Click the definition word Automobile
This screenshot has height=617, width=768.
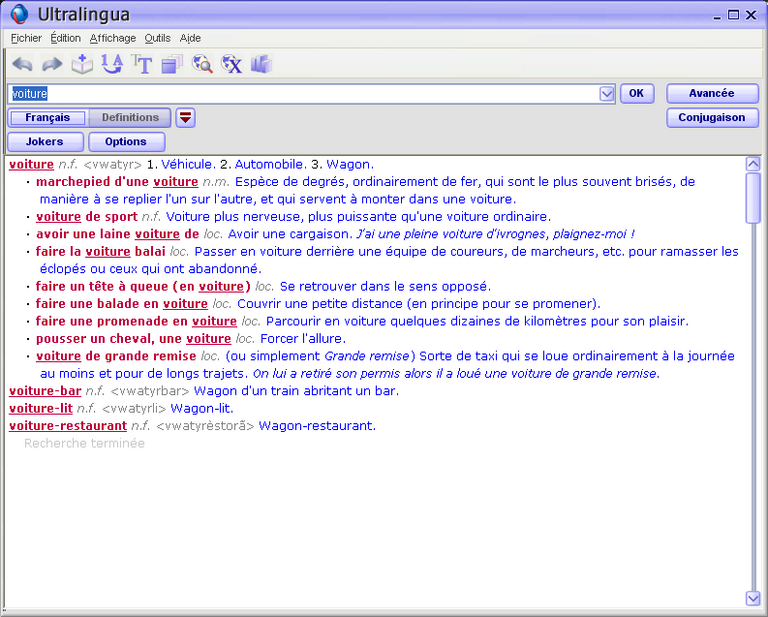click(268, 165)
